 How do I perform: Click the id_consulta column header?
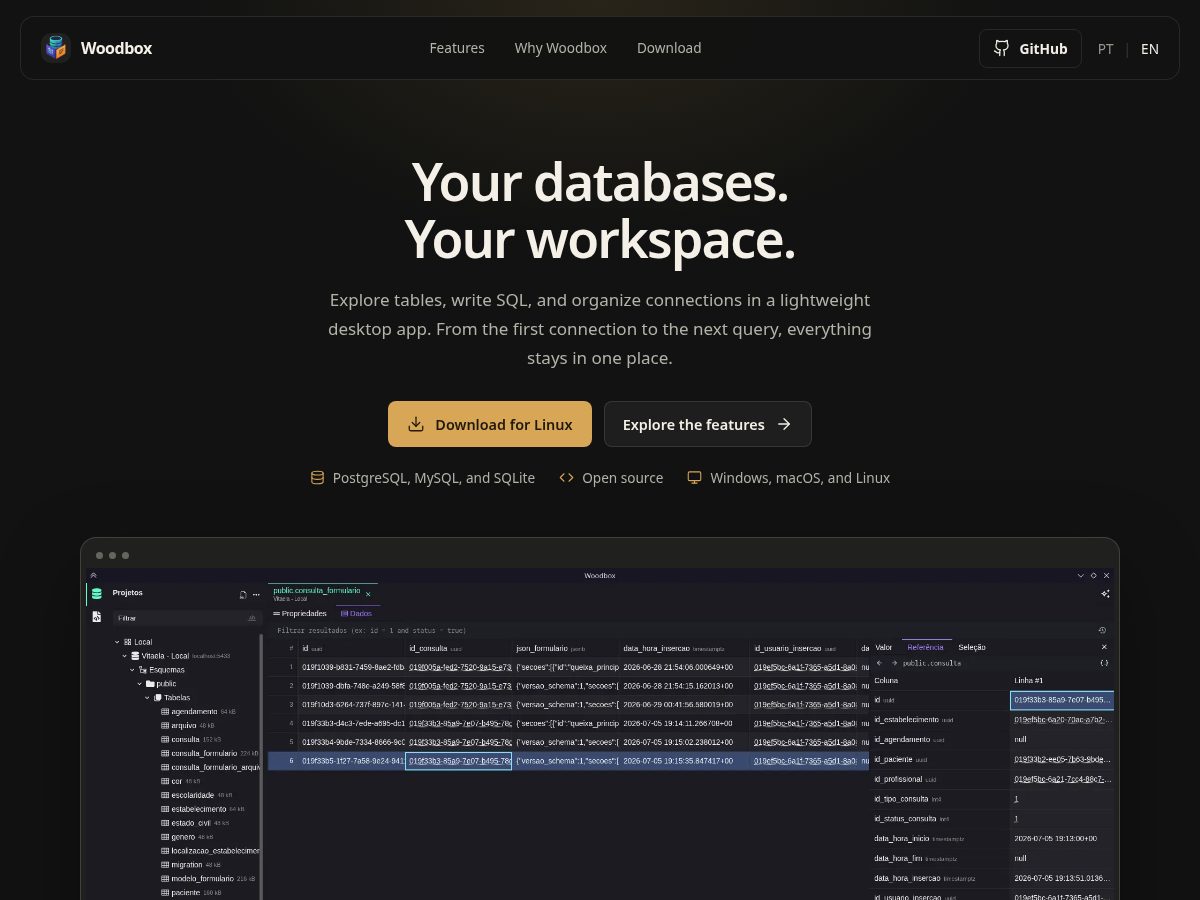click(459, 648)
